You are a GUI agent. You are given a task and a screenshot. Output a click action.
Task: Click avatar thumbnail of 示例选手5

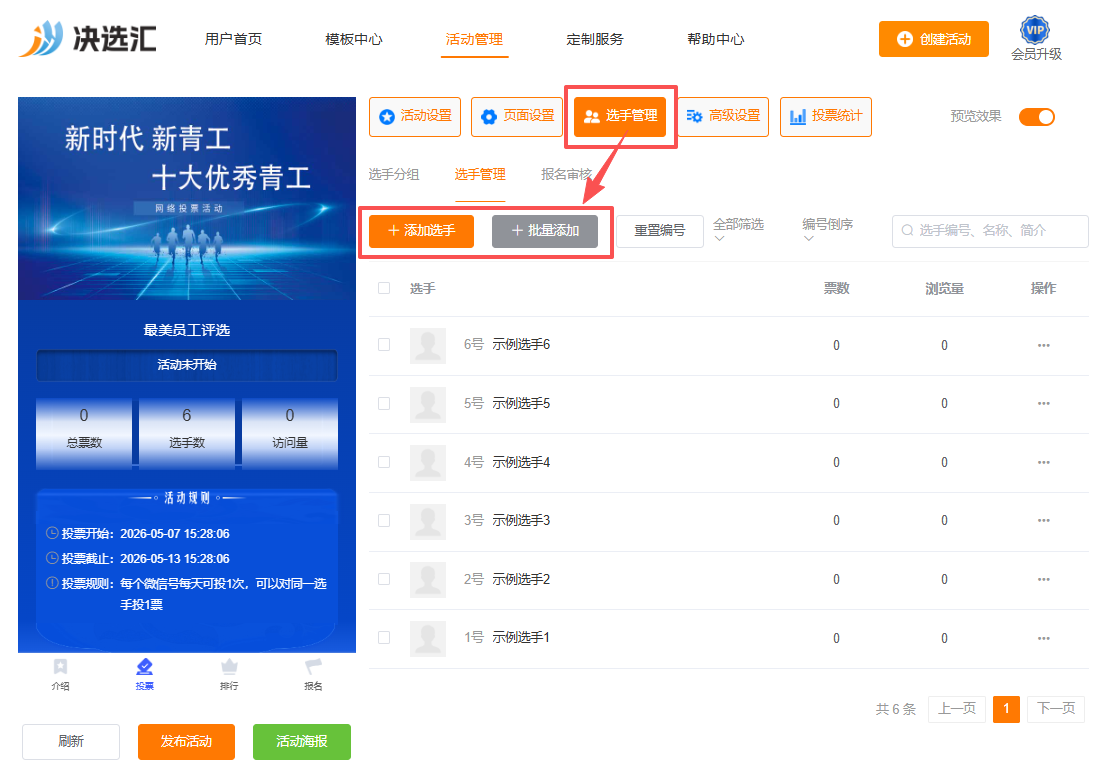point(428,405)
